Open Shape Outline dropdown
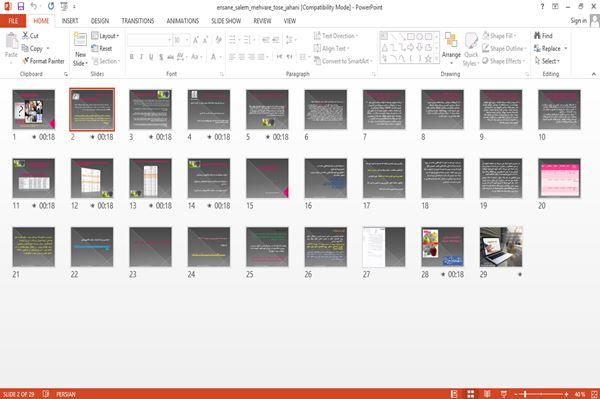 point(504,49)
